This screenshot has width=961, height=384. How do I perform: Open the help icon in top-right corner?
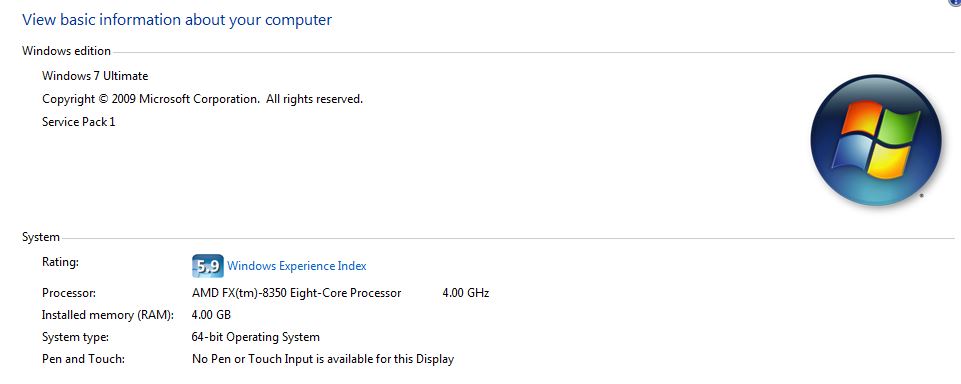point(957,2)
